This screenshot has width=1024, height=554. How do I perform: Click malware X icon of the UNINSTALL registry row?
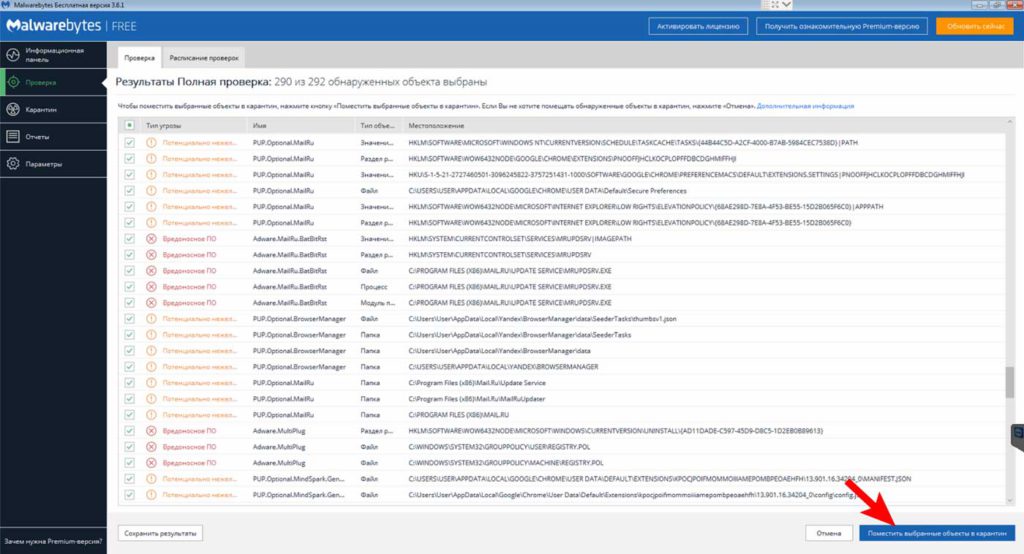(x=151, y=431)
